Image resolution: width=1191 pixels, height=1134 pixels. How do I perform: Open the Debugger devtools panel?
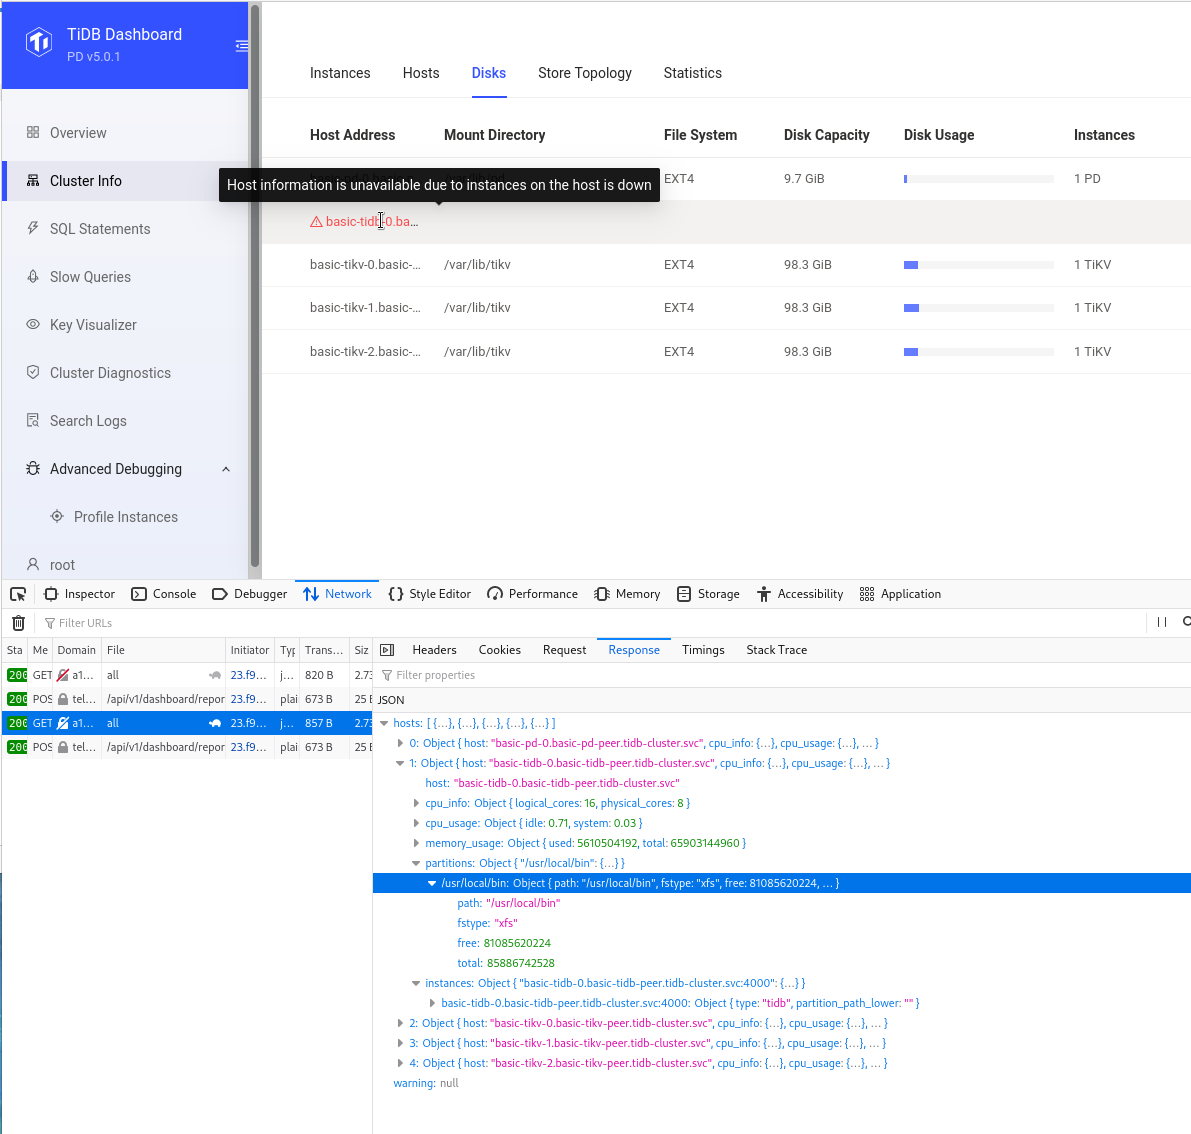(x=249, y=594)
